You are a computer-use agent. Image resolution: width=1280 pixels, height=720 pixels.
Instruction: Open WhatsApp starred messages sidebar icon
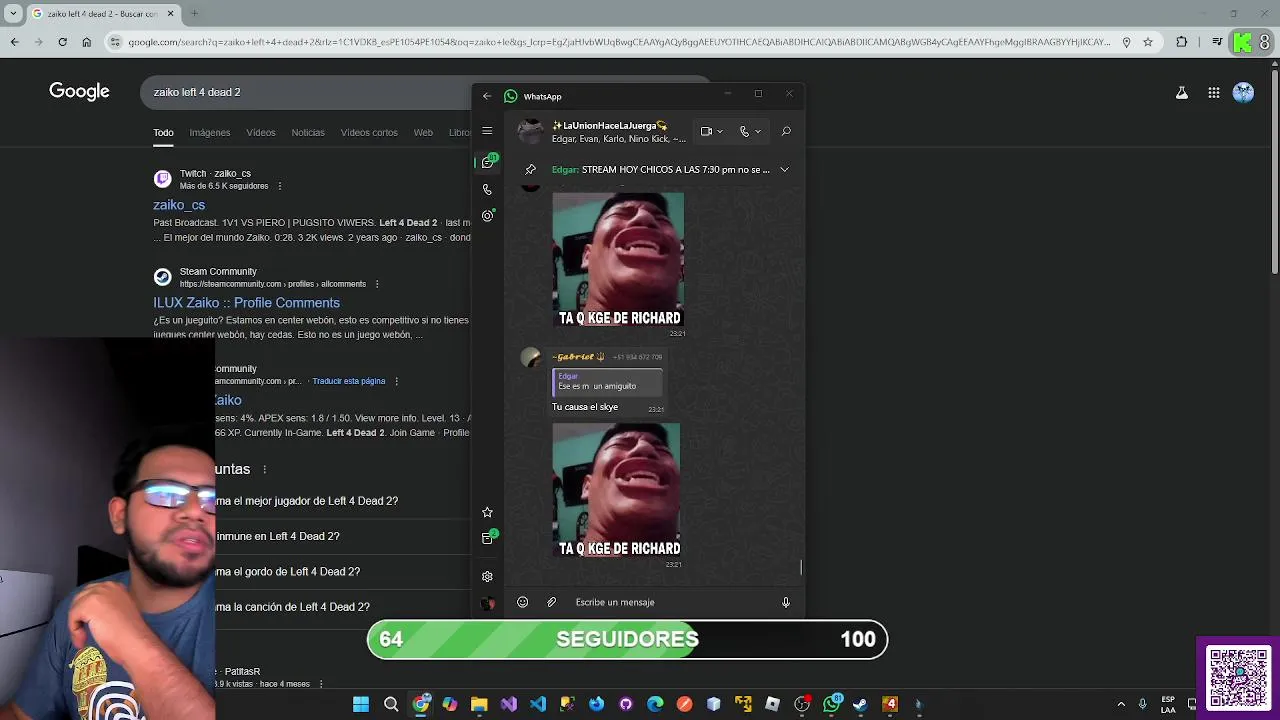coord(487,512)
